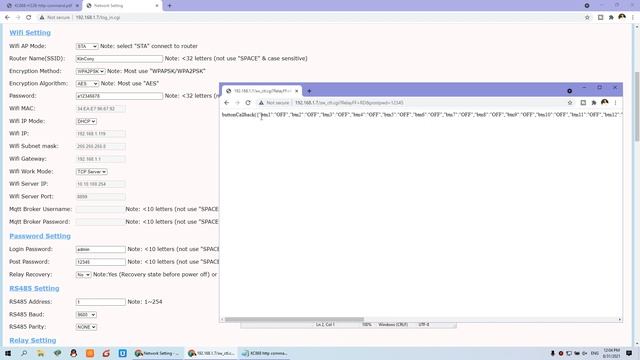The image size is (640, 360).
Task: Click the Mqtt Broker Password field
Action: point(100,222)
